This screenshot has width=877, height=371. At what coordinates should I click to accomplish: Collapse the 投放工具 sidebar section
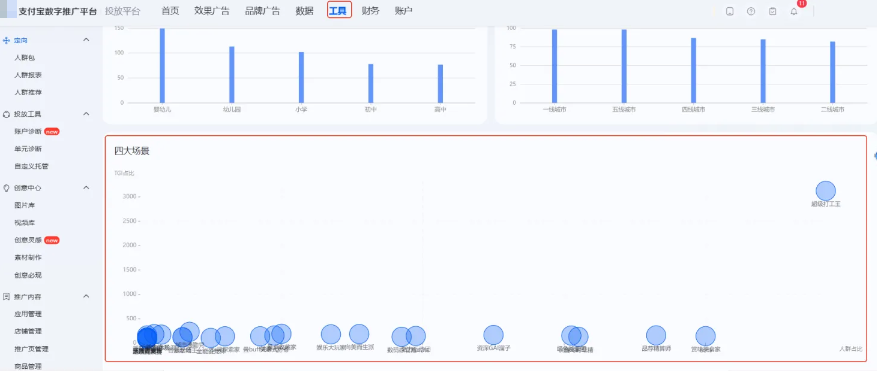point(86,114)
